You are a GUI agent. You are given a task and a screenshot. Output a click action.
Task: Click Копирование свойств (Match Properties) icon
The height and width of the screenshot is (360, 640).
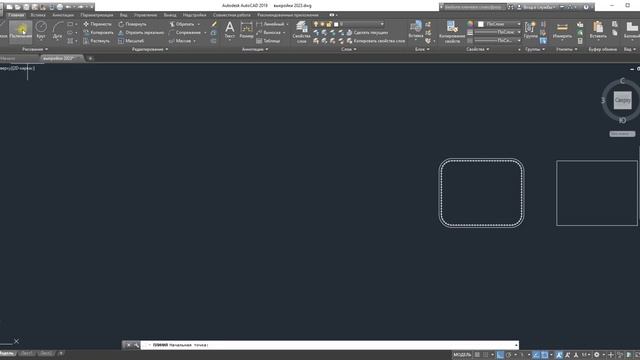pyautogui.click(x=452, y=32)
